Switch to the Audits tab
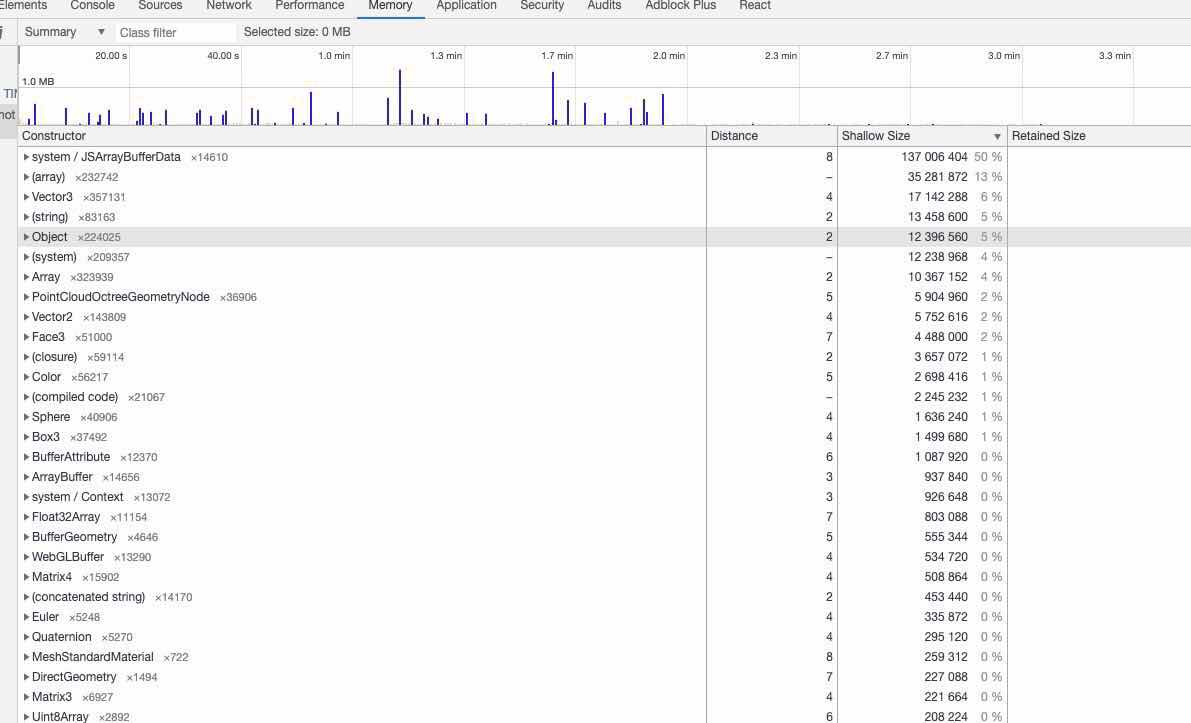Screen dimensions: 1191x723 coord(604,5)
